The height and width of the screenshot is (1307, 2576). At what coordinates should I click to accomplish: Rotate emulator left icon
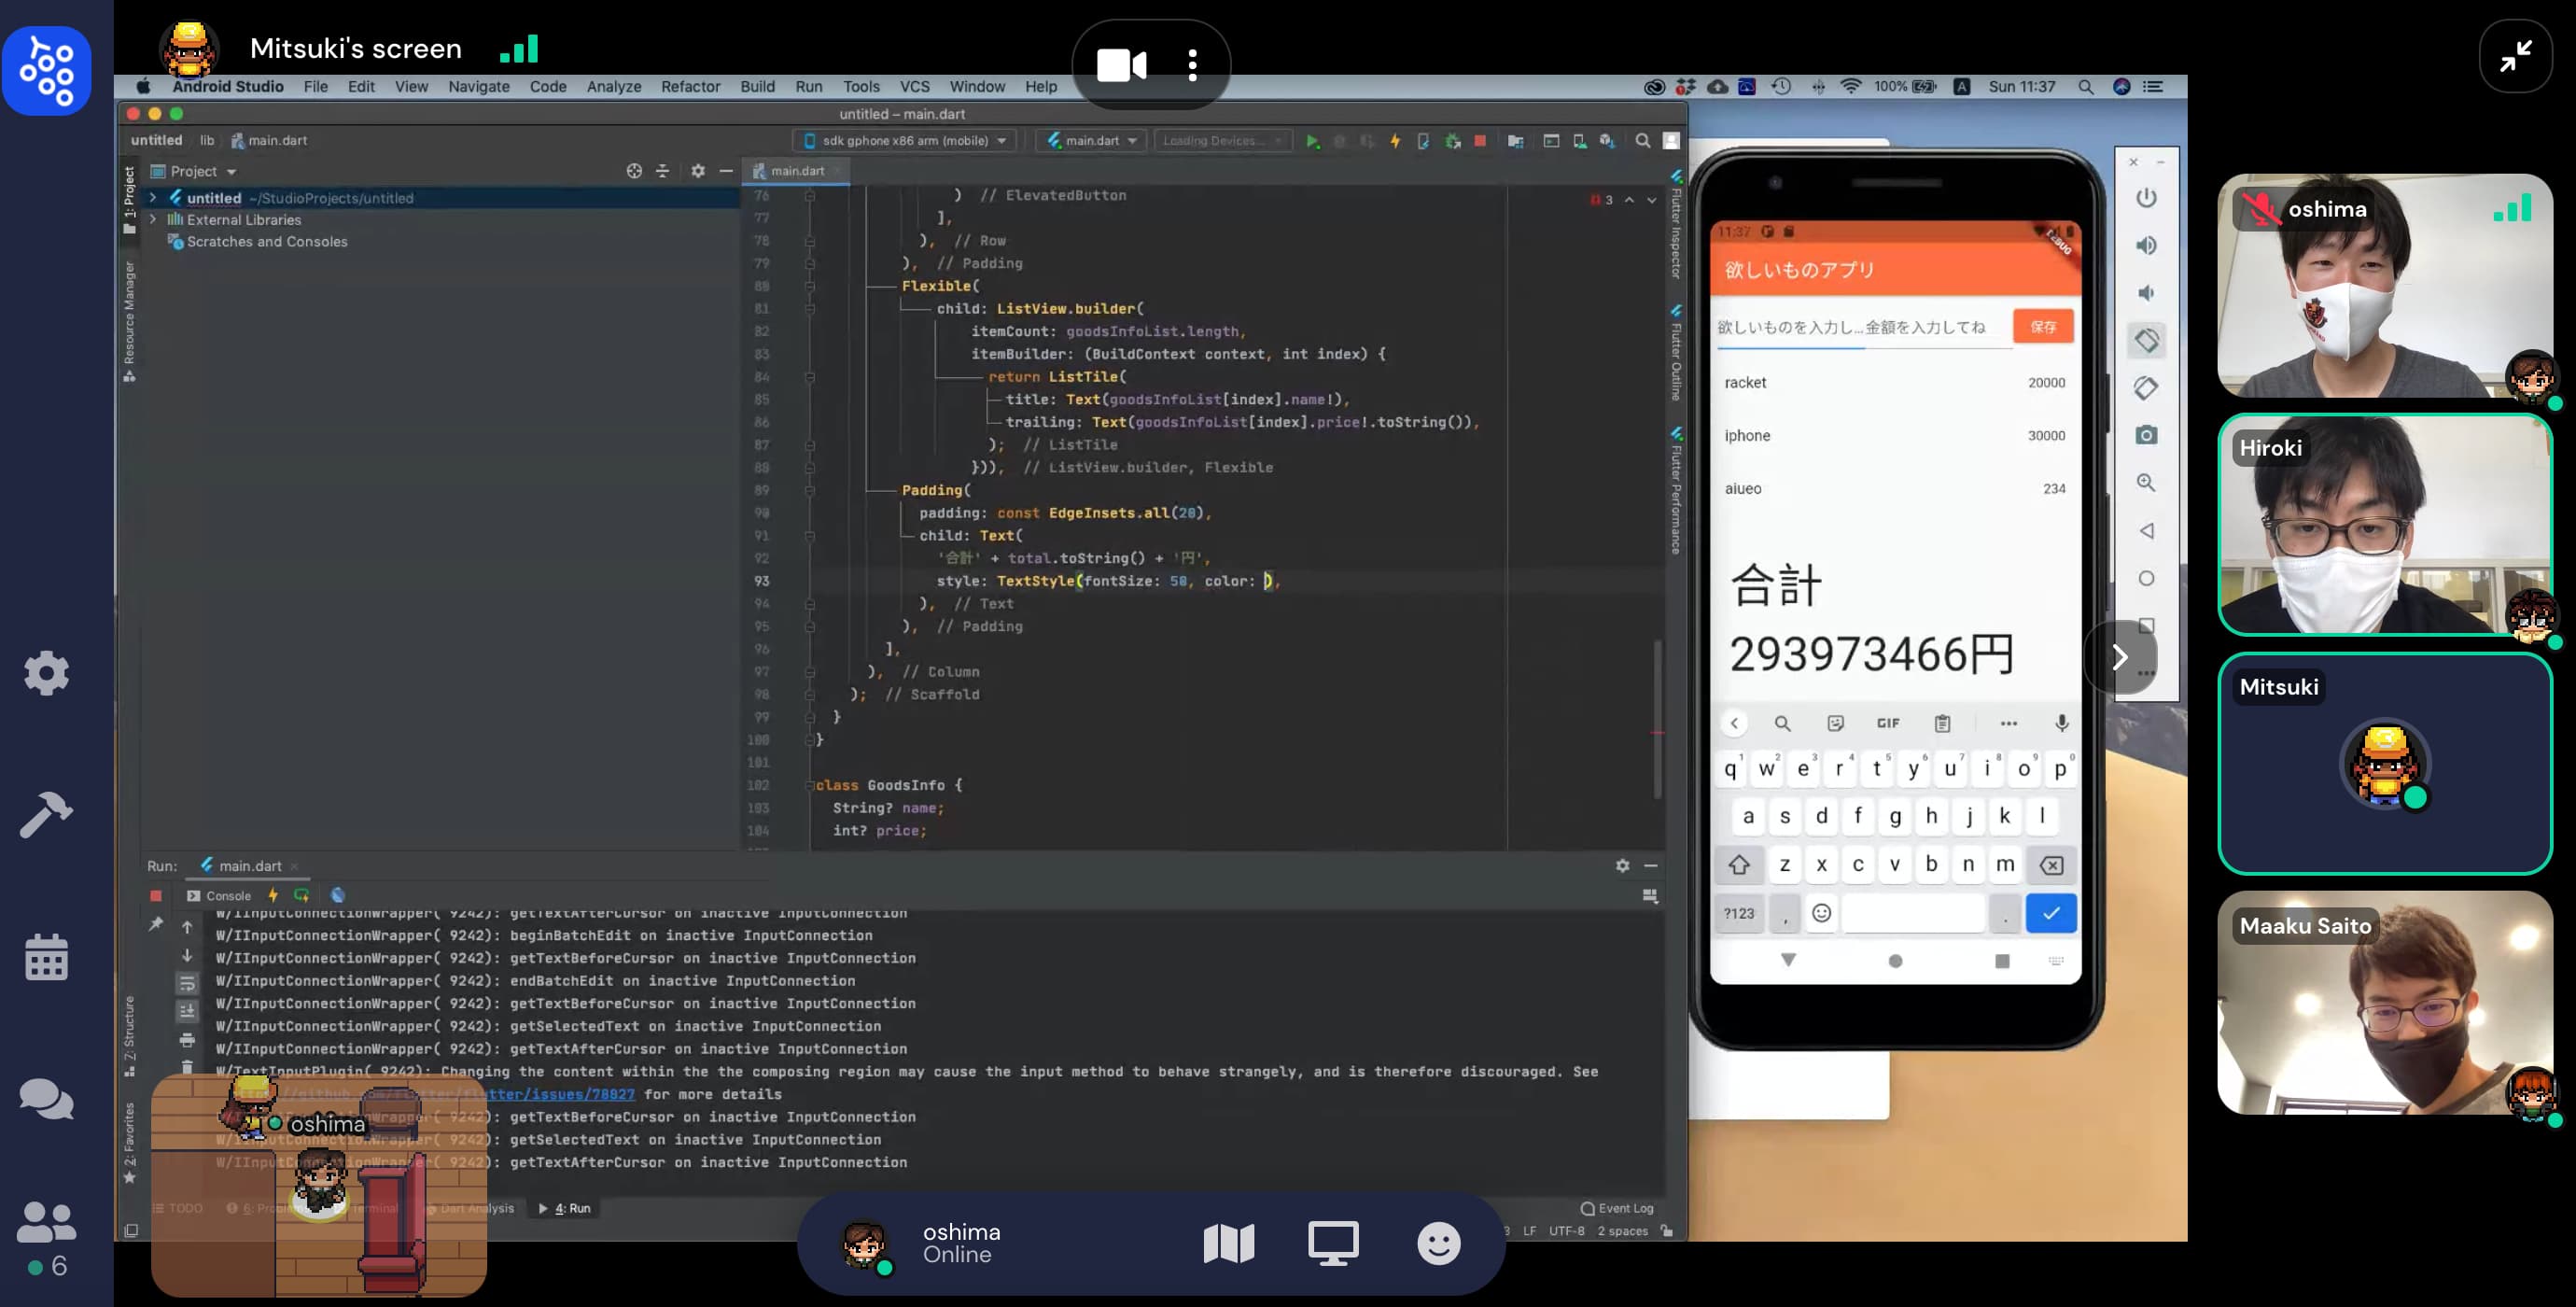coord(2146,341)
